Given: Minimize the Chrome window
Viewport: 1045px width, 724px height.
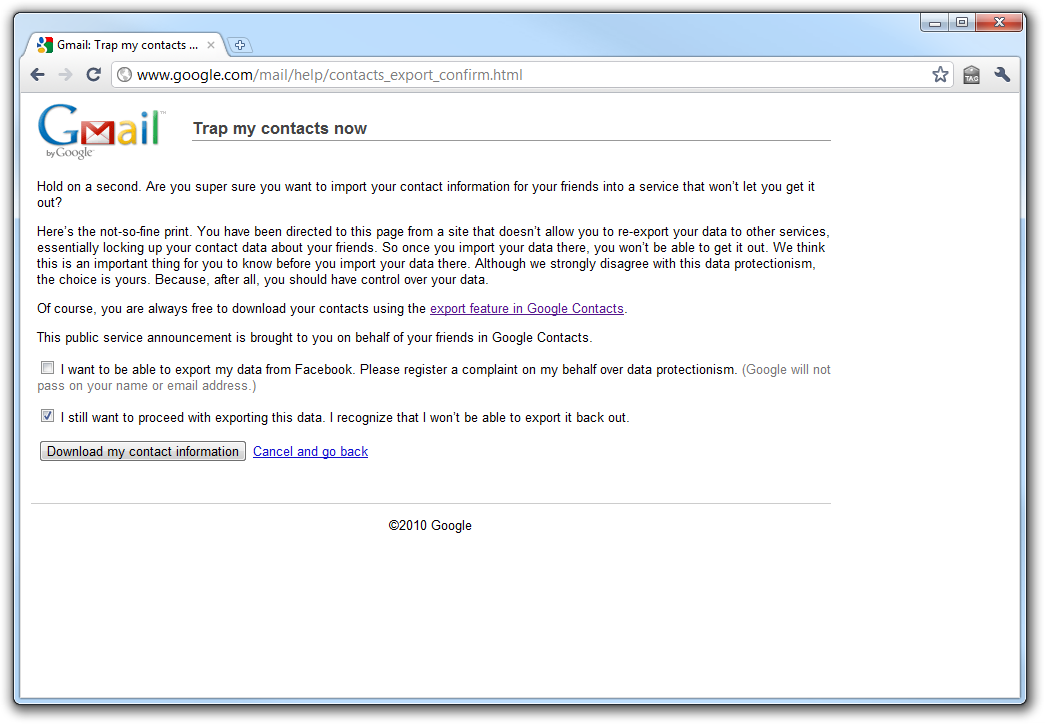Looking at the screenshot, I should [935, 22].
